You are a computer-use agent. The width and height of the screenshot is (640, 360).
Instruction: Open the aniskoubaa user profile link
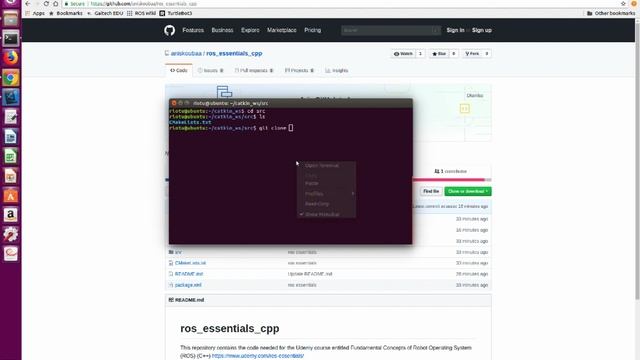point(186,53)
